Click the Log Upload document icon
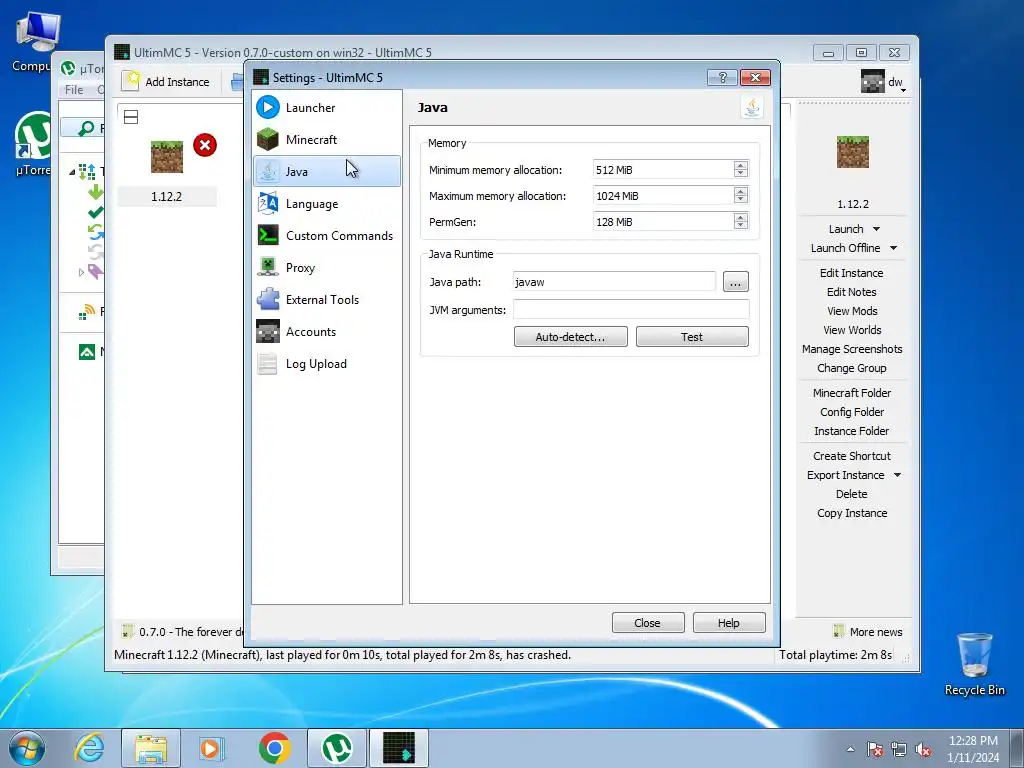Screen dimensions: 1024x768 [x=268, y=363]
